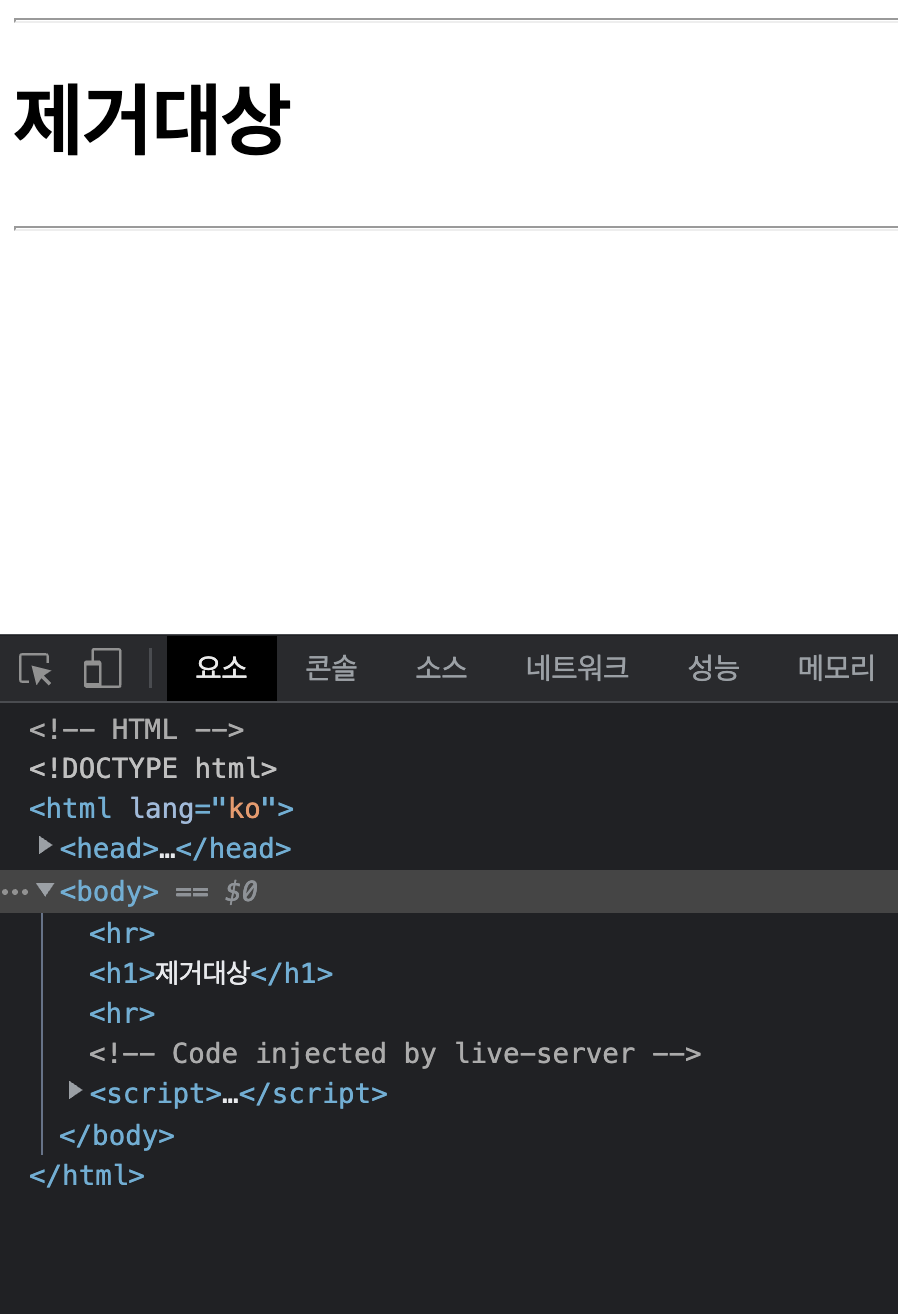Switch to the 요소 tab

221,668
